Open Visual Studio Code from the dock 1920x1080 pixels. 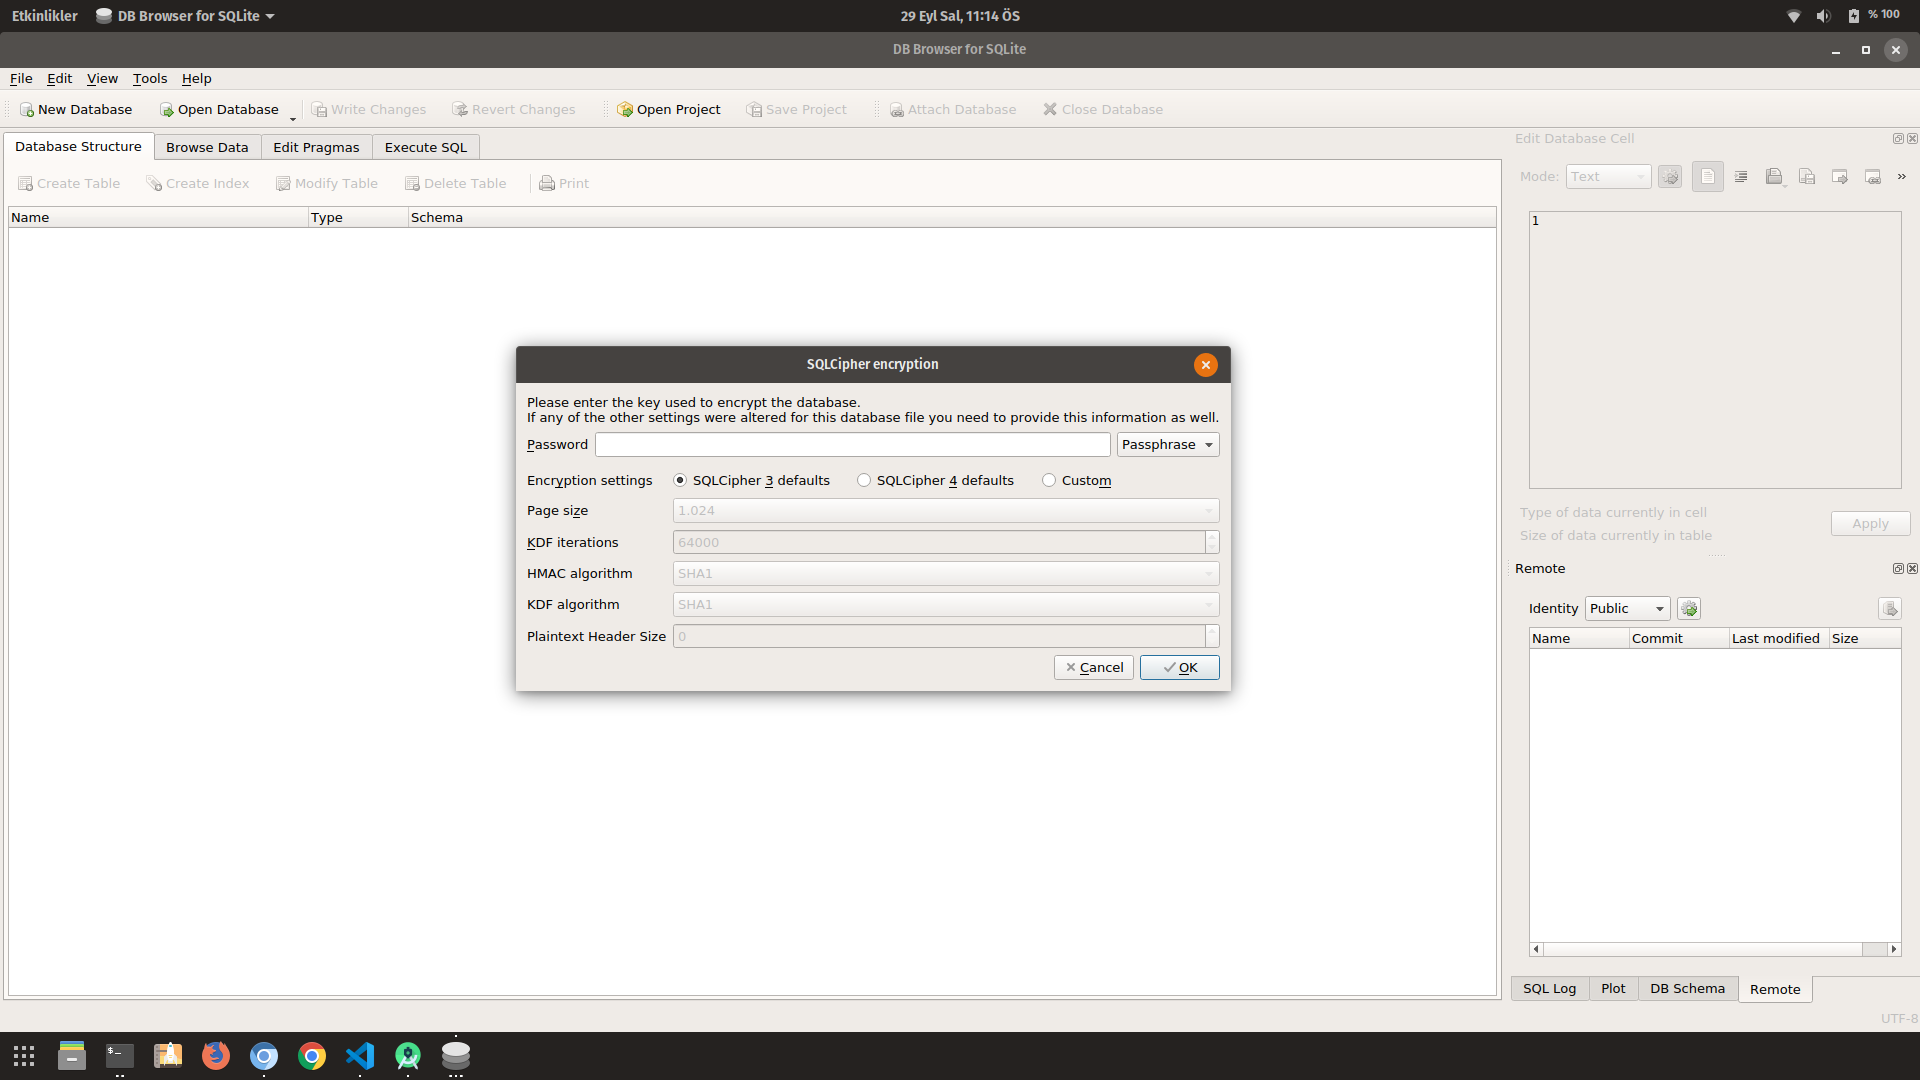coord(360,1056)
